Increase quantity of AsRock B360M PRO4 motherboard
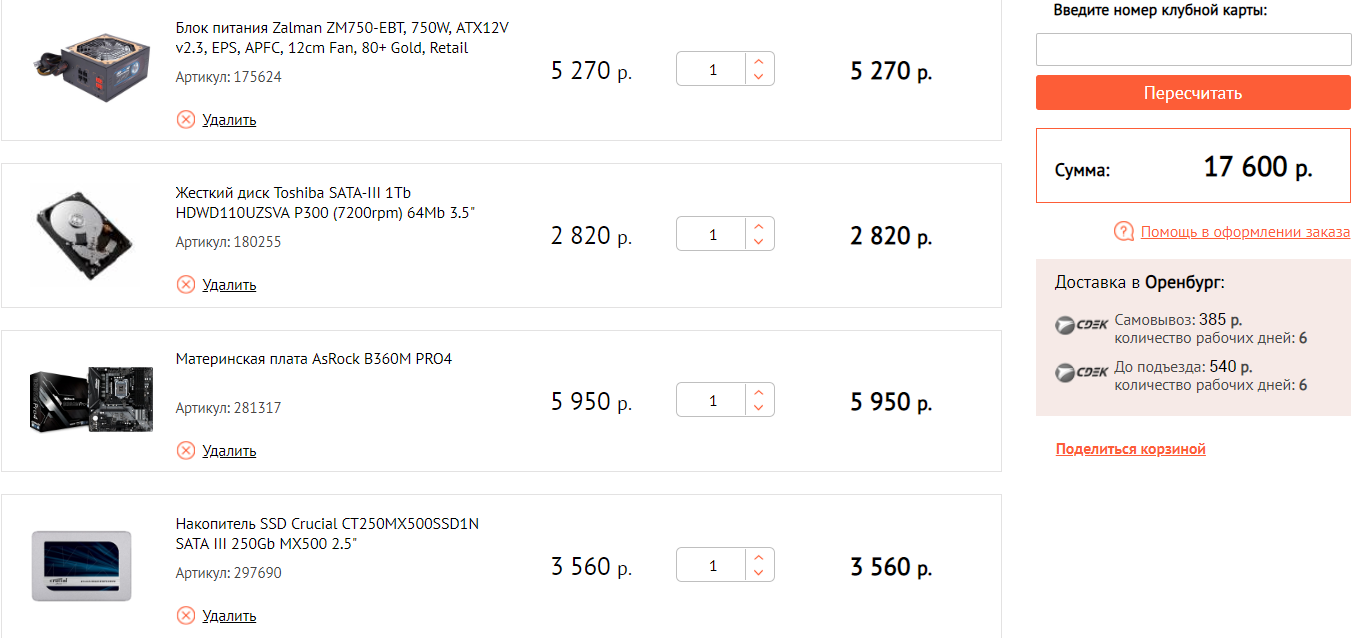This screenshot has width=1352, height=638. point(759,393)
